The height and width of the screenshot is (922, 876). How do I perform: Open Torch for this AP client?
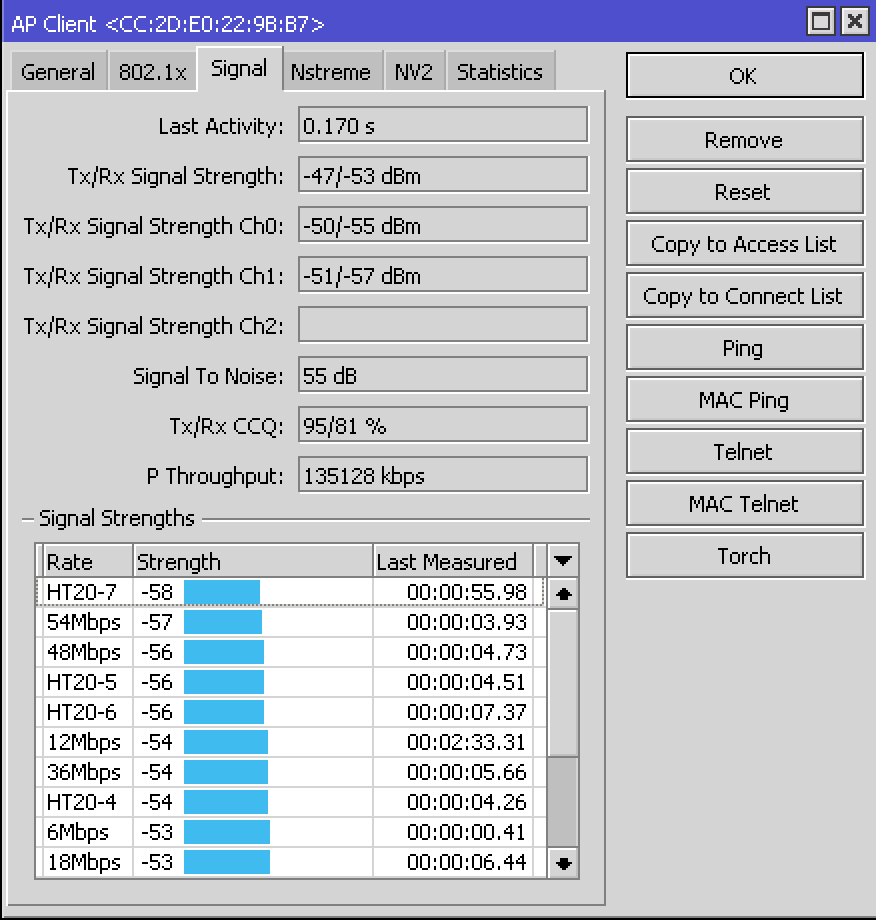point(744,555)
